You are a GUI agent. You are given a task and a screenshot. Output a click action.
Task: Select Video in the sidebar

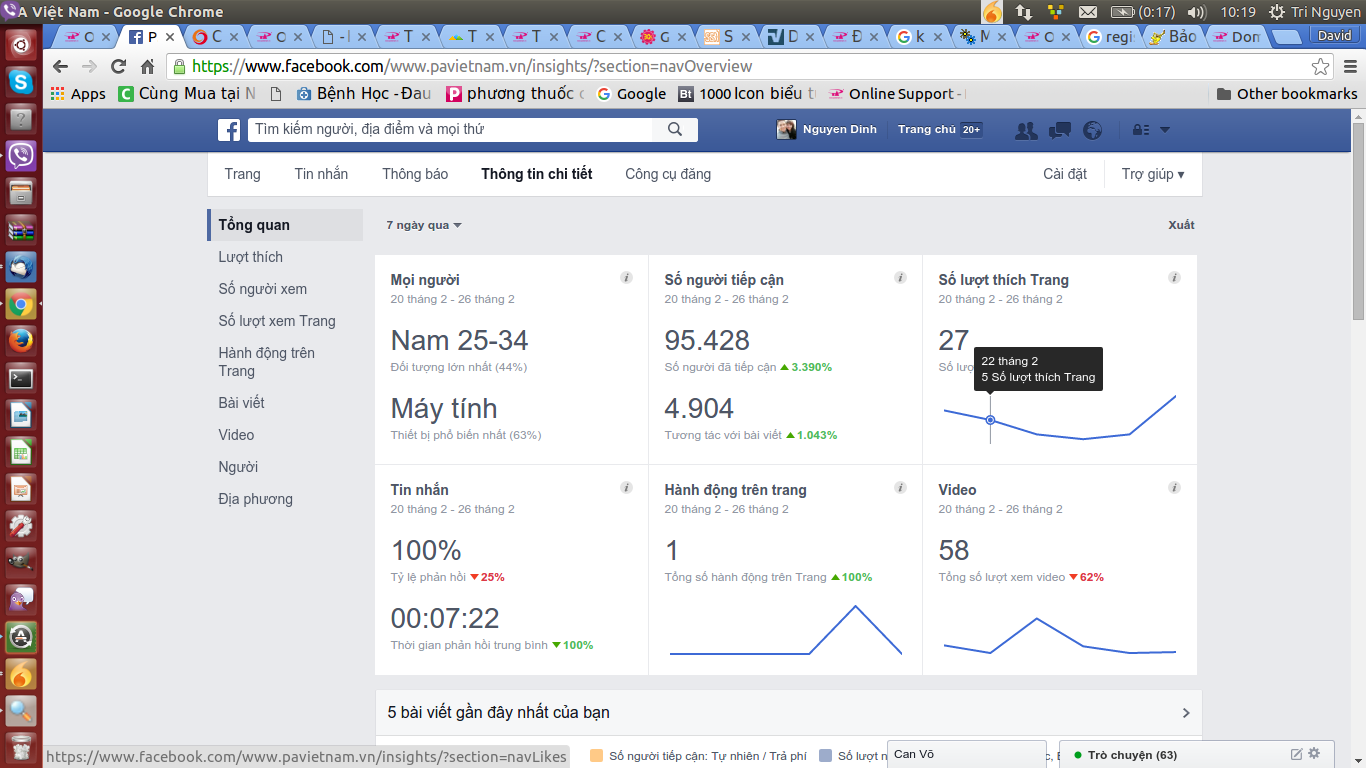pos(236,435)
